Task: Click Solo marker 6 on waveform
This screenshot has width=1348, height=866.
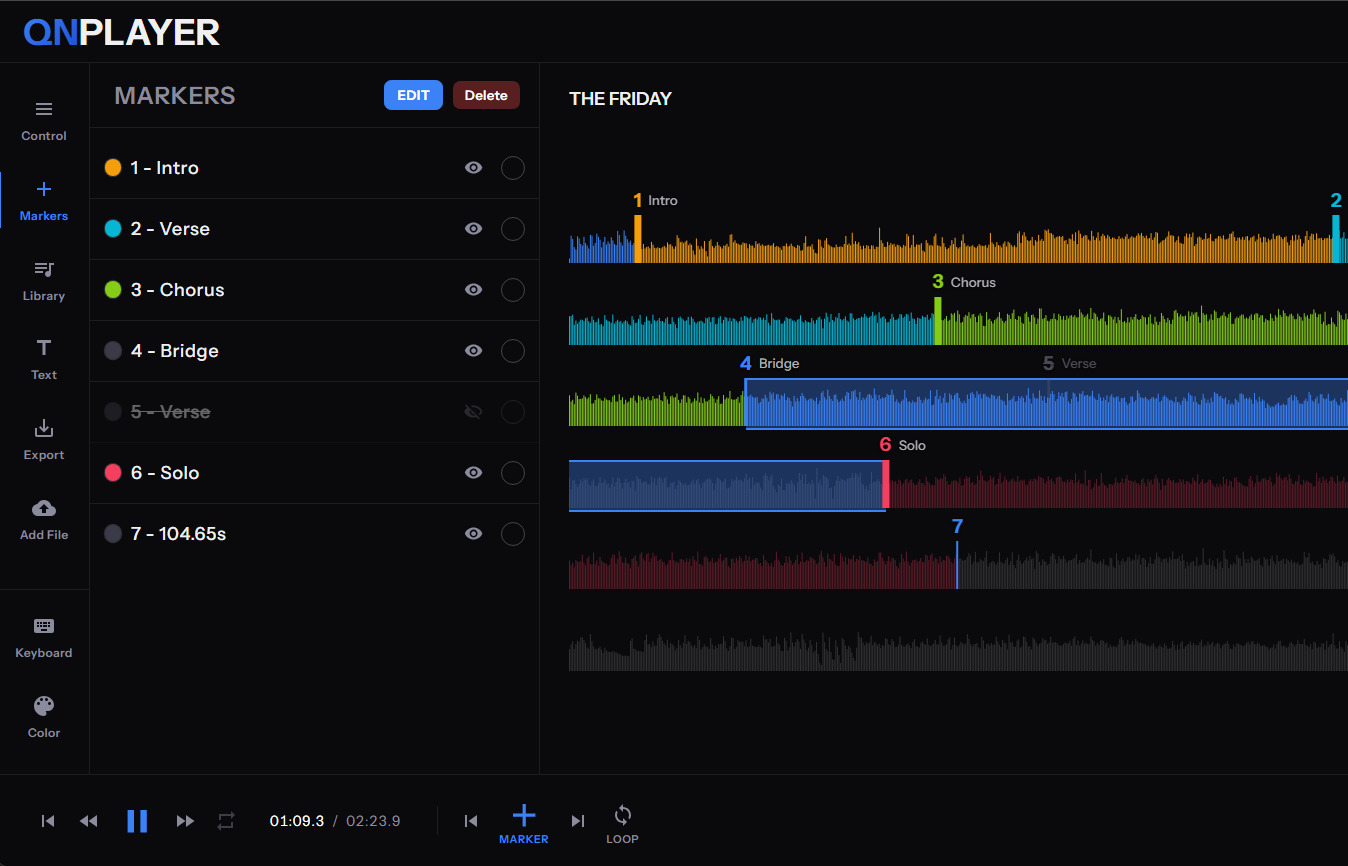Action: point(886,472)
